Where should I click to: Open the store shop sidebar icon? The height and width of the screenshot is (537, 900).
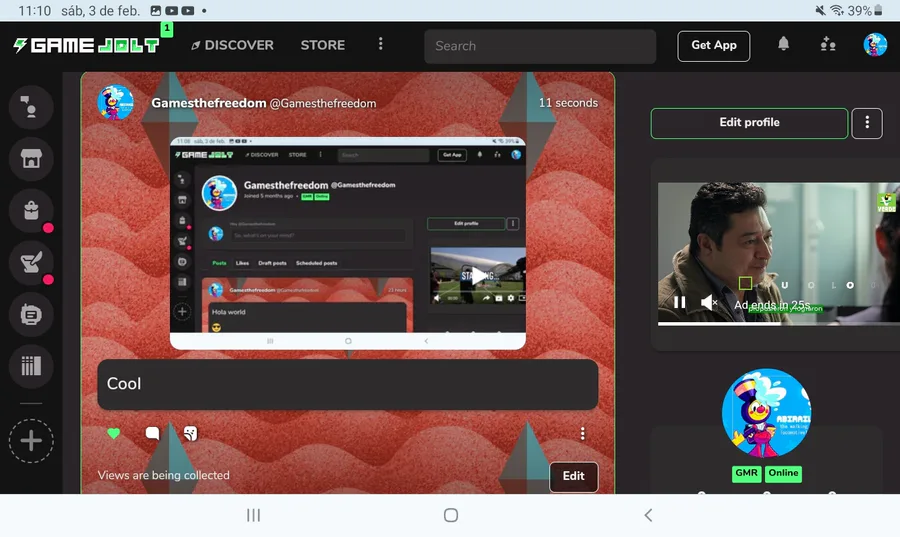tap(31, 159)
